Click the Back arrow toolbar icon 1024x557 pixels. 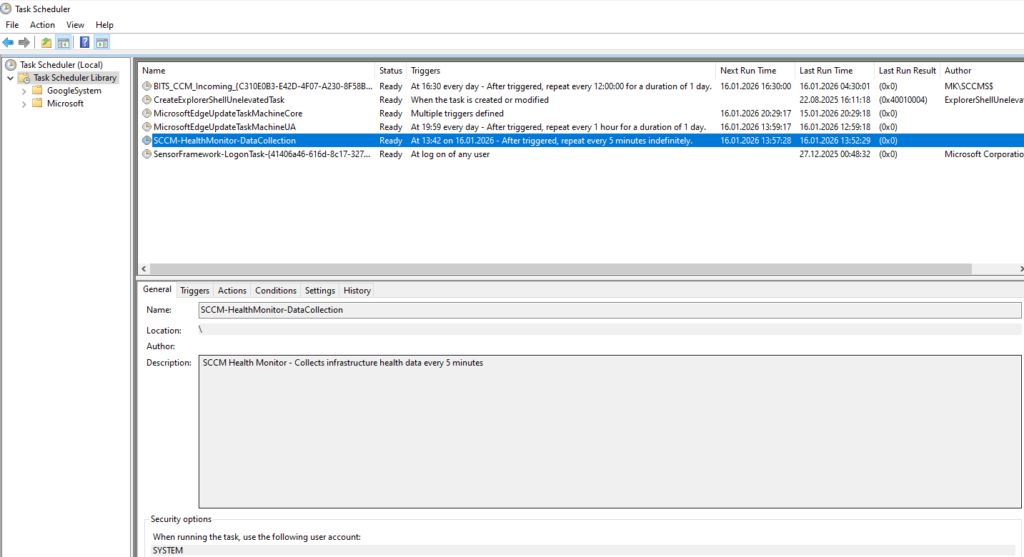tap(8, 42)
